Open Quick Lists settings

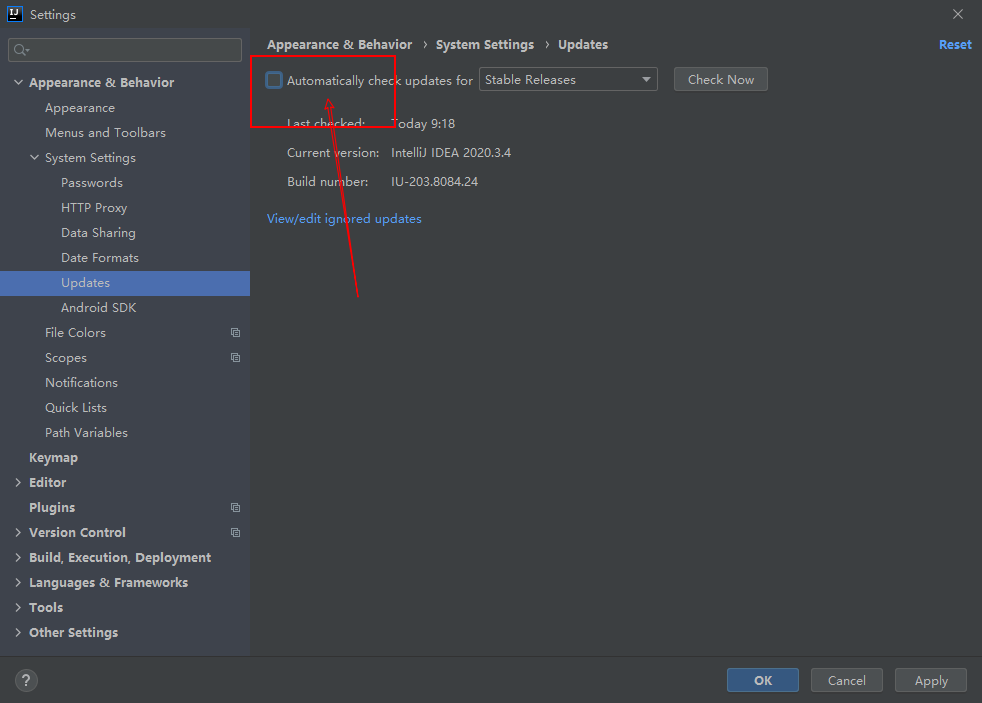(x=76, y=408)
